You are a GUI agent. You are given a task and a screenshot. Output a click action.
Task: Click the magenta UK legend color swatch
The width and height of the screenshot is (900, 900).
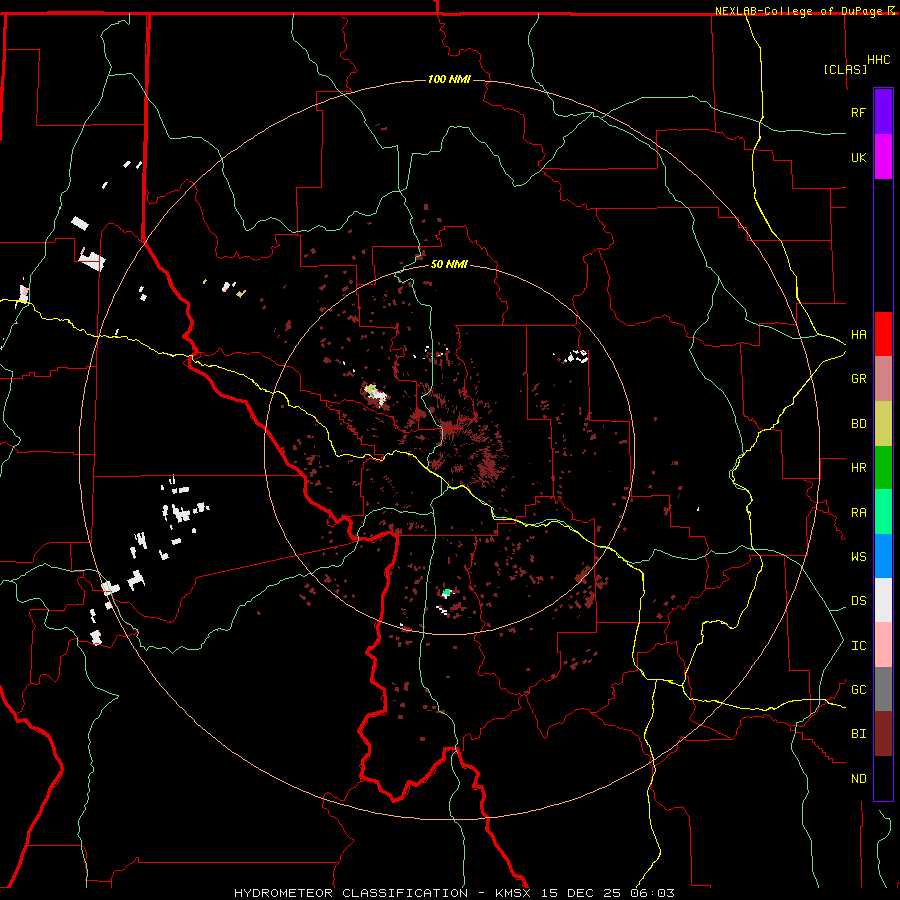point(883,156)
